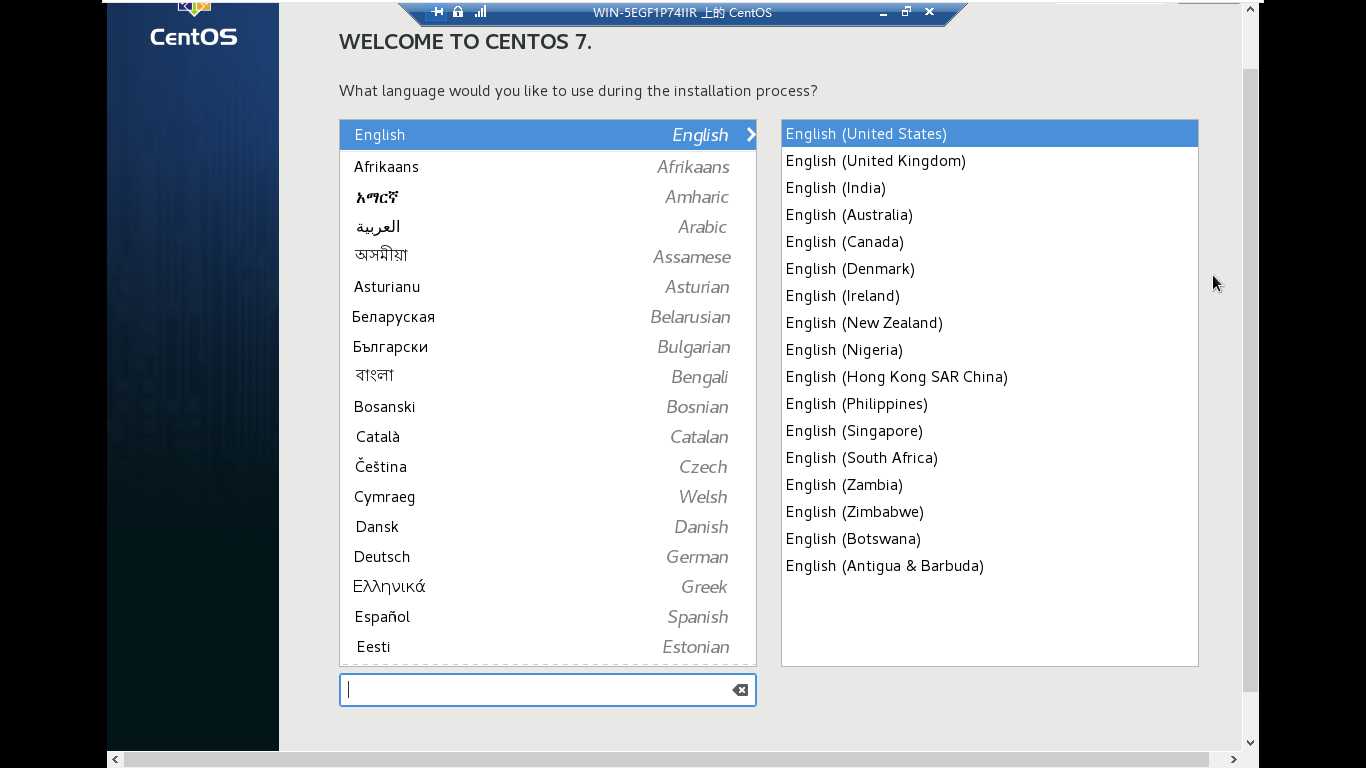Click the horizontal scroll right arrow
Screen dimensions: 1366x768
1233,760
